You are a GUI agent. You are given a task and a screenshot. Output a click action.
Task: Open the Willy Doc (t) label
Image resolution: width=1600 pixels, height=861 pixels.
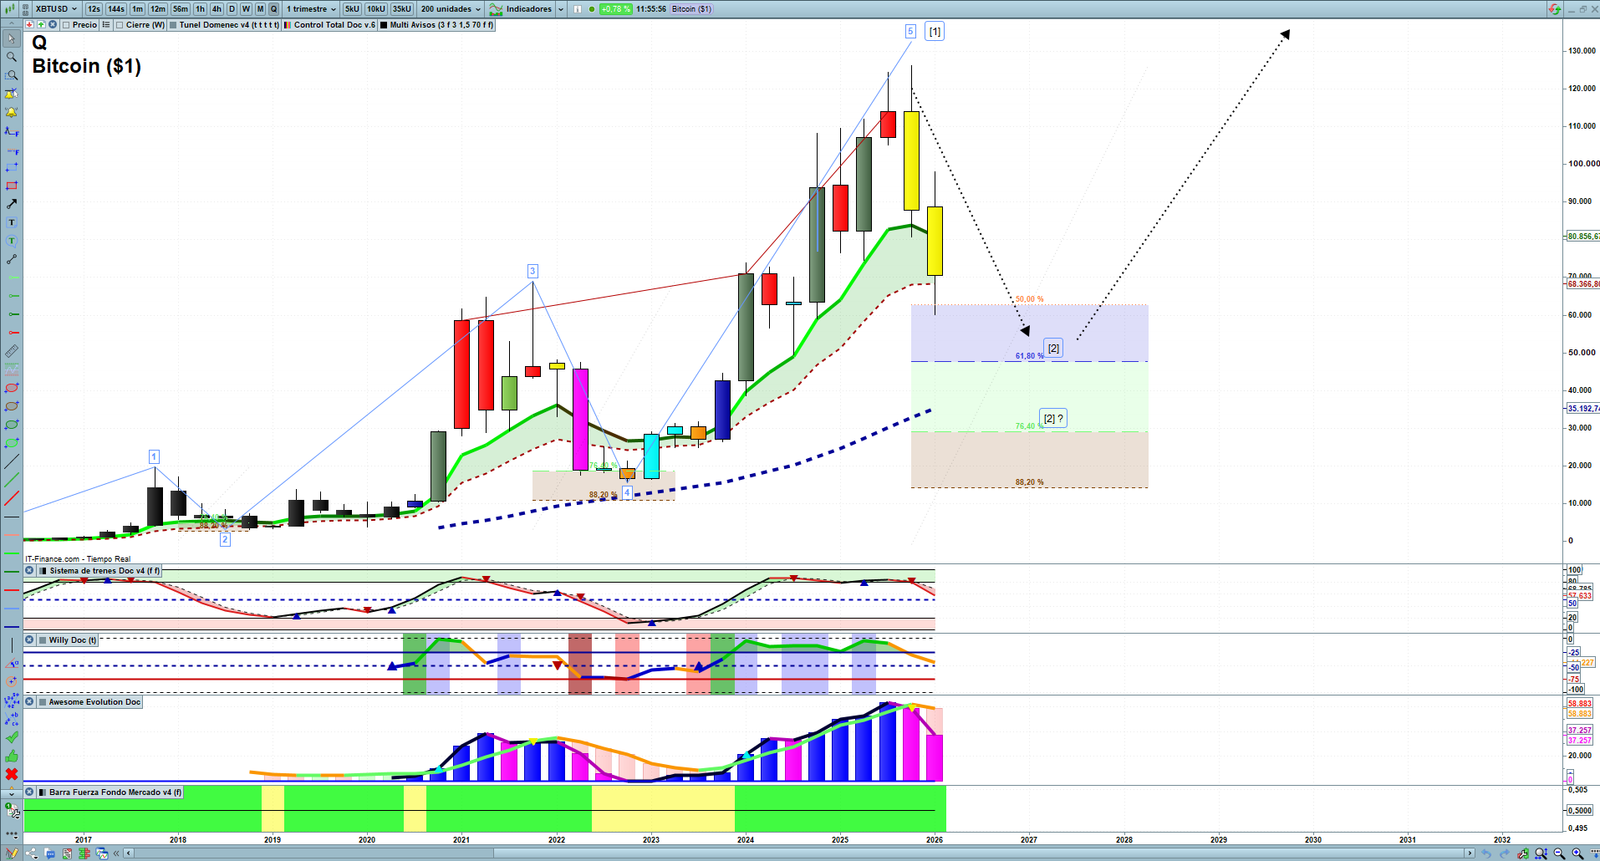point(73,640)
